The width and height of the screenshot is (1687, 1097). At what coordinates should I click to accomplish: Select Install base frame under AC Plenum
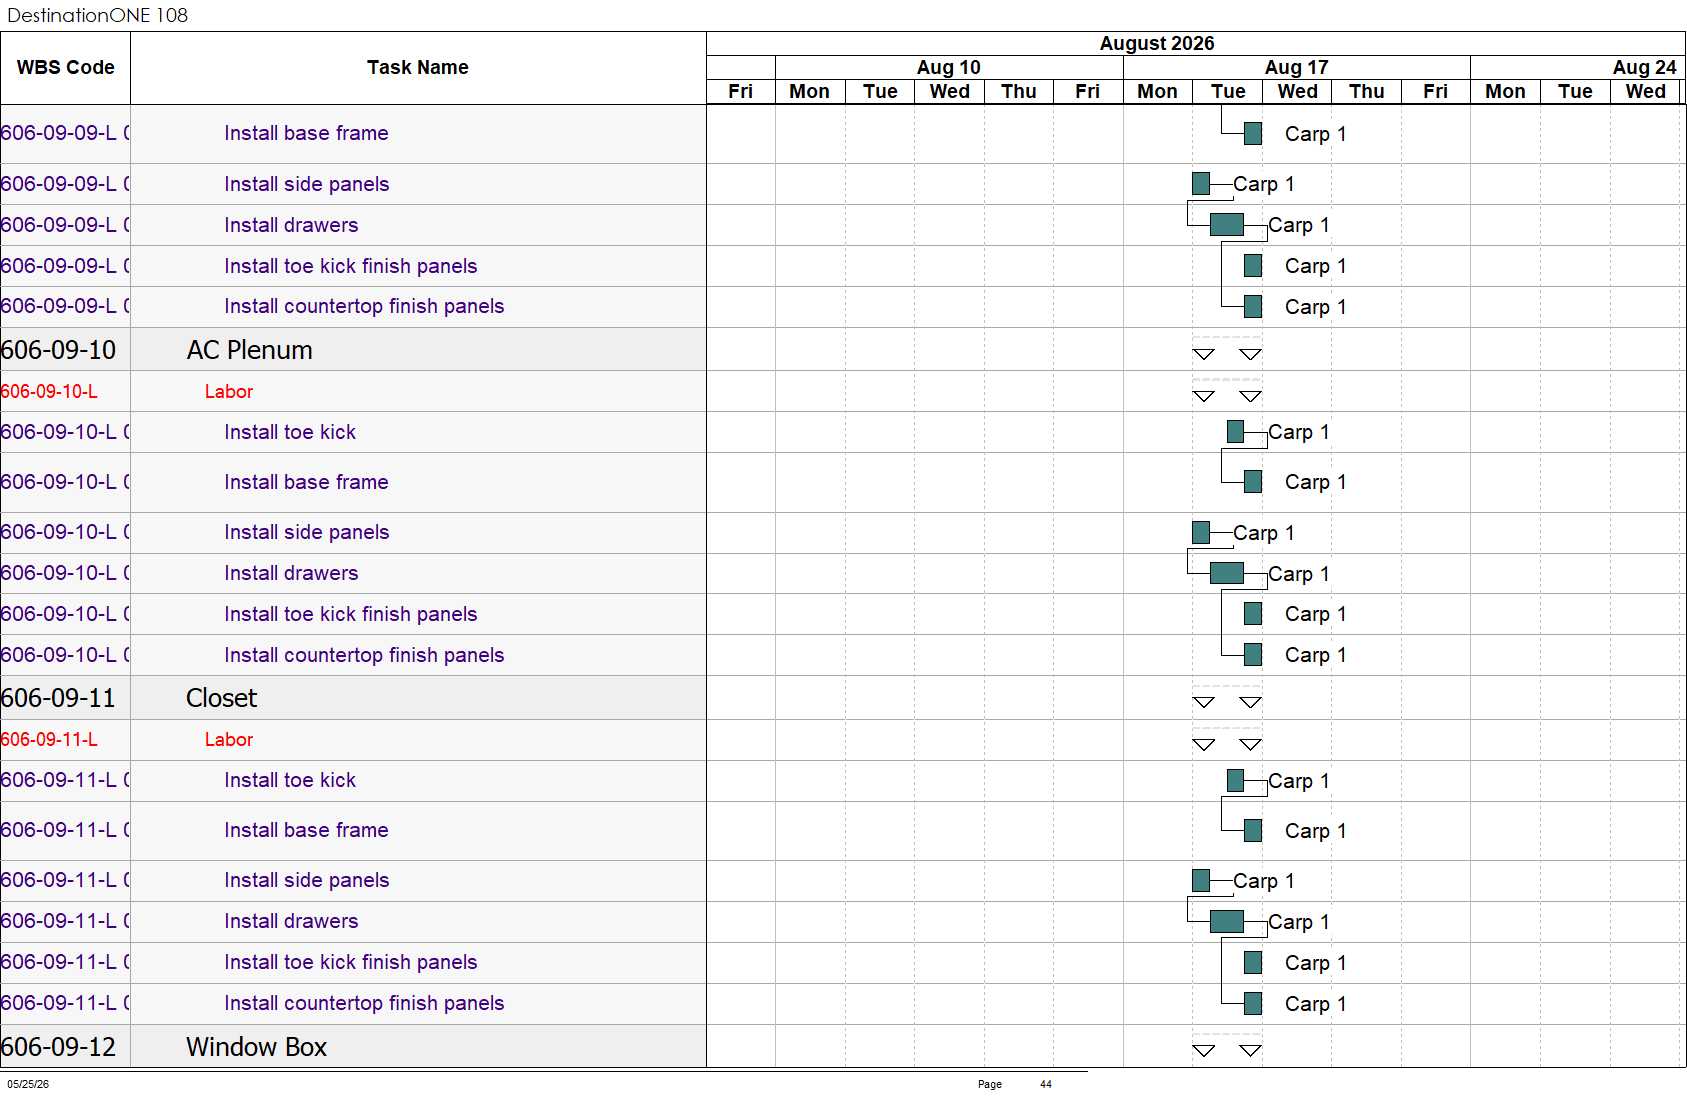[306, 482]
